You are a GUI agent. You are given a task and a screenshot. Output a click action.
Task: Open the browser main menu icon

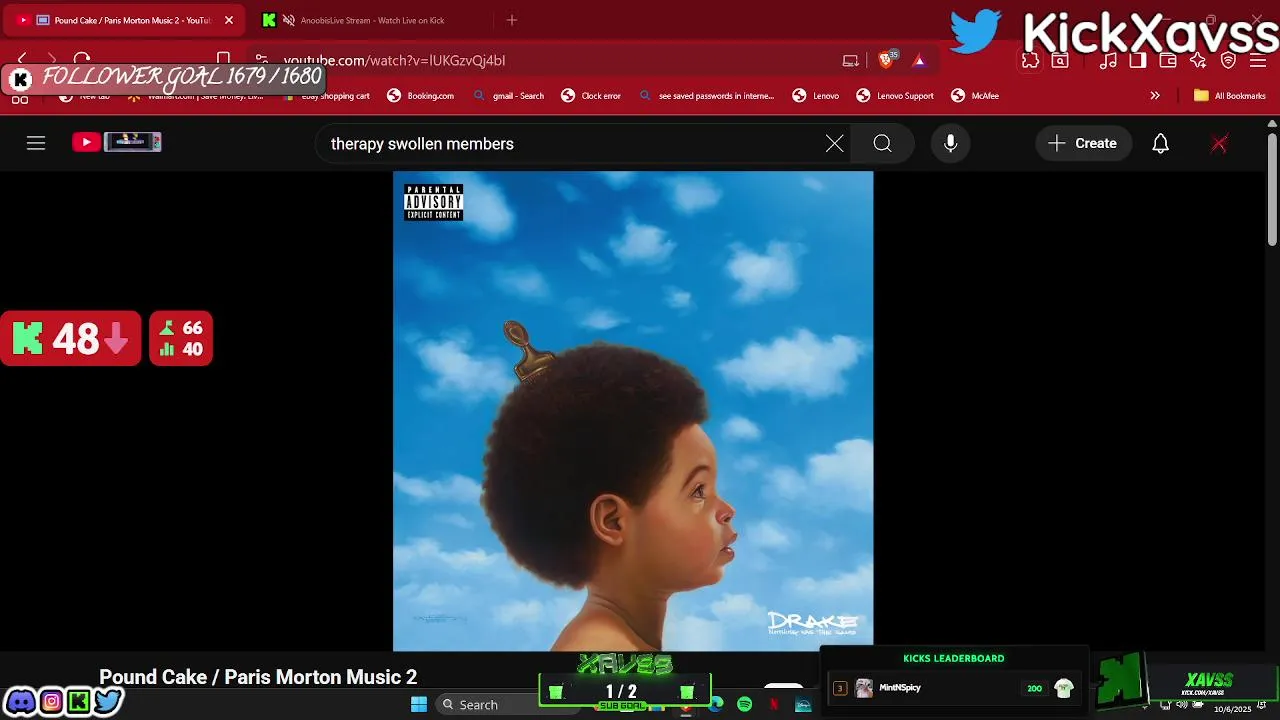point(1259,60)
